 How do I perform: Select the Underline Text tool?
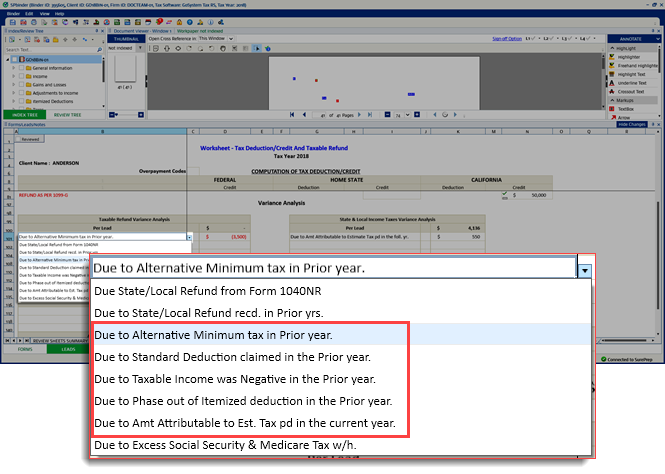pyautogui.click(x=631, y=84)
